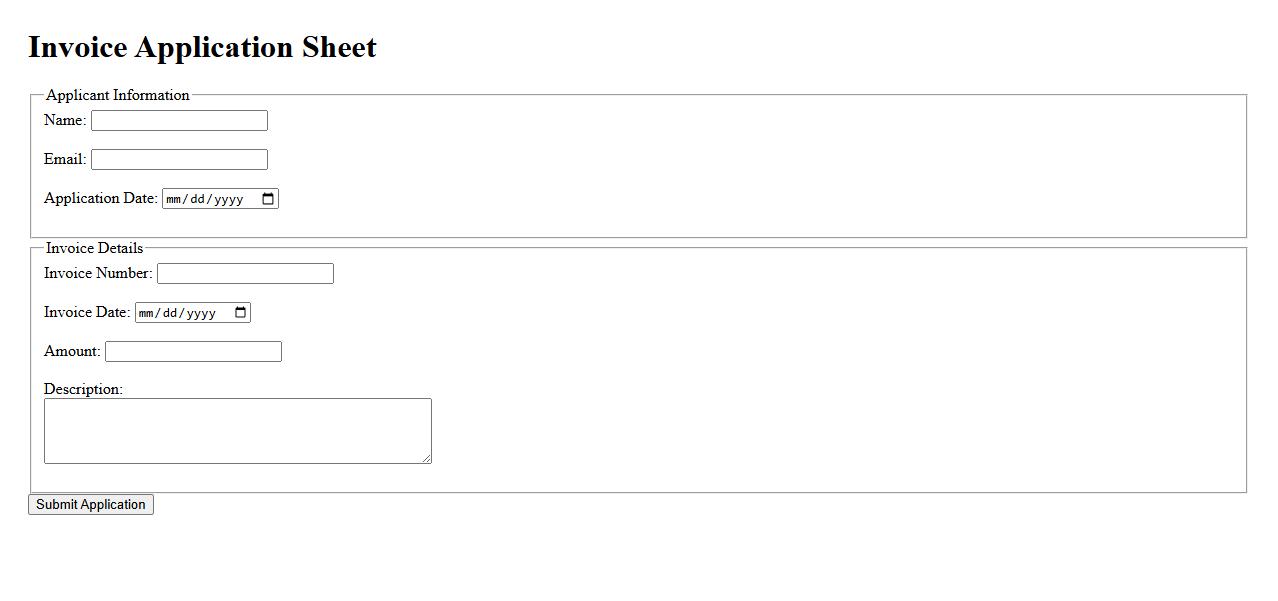Select the year segment of Invoice Date

[x=201, y=313]
